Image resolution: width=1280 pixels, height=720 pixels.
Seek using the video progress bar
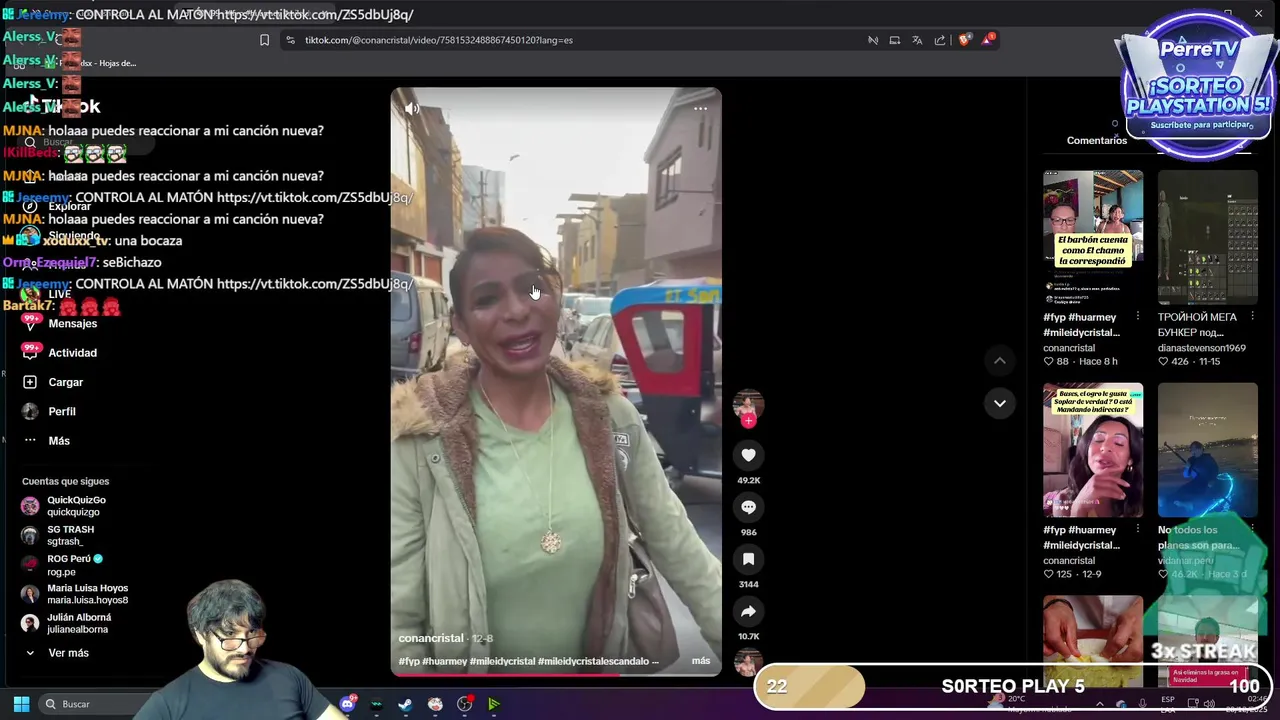[555, 674]
